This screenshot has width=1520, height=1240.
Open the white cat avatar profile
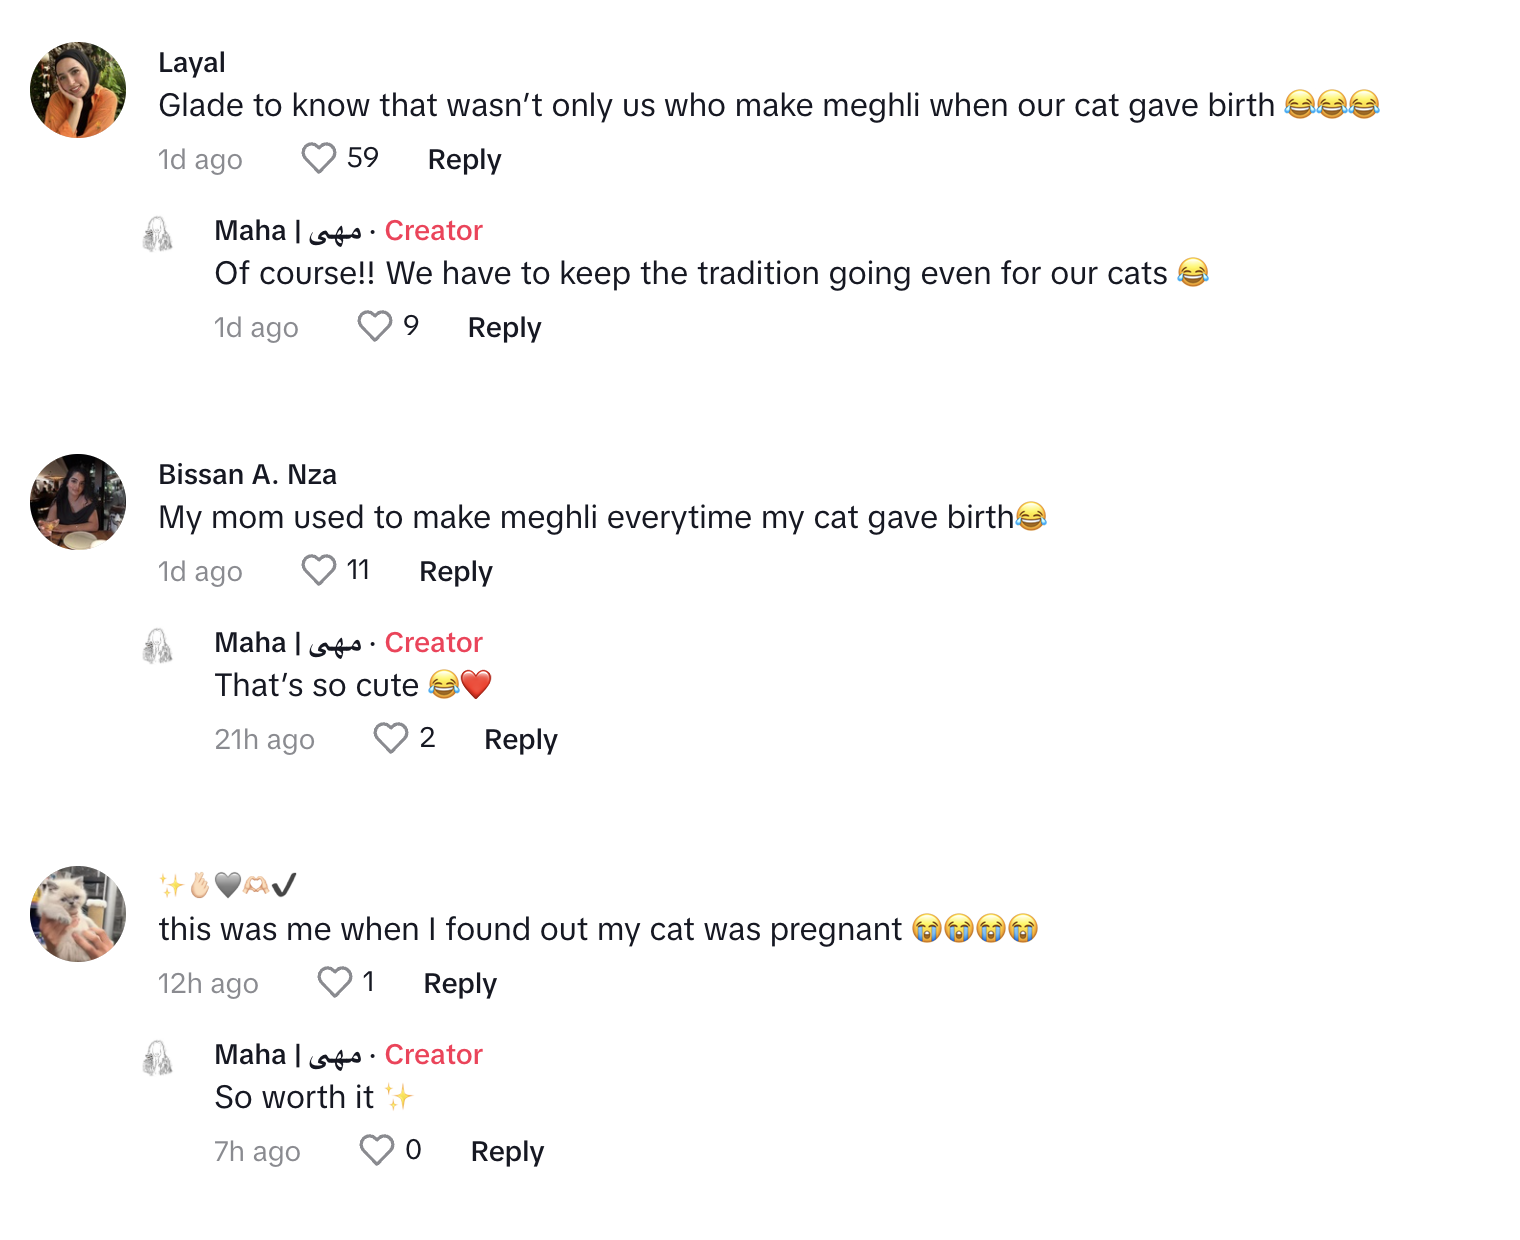(x=78, y=914)
